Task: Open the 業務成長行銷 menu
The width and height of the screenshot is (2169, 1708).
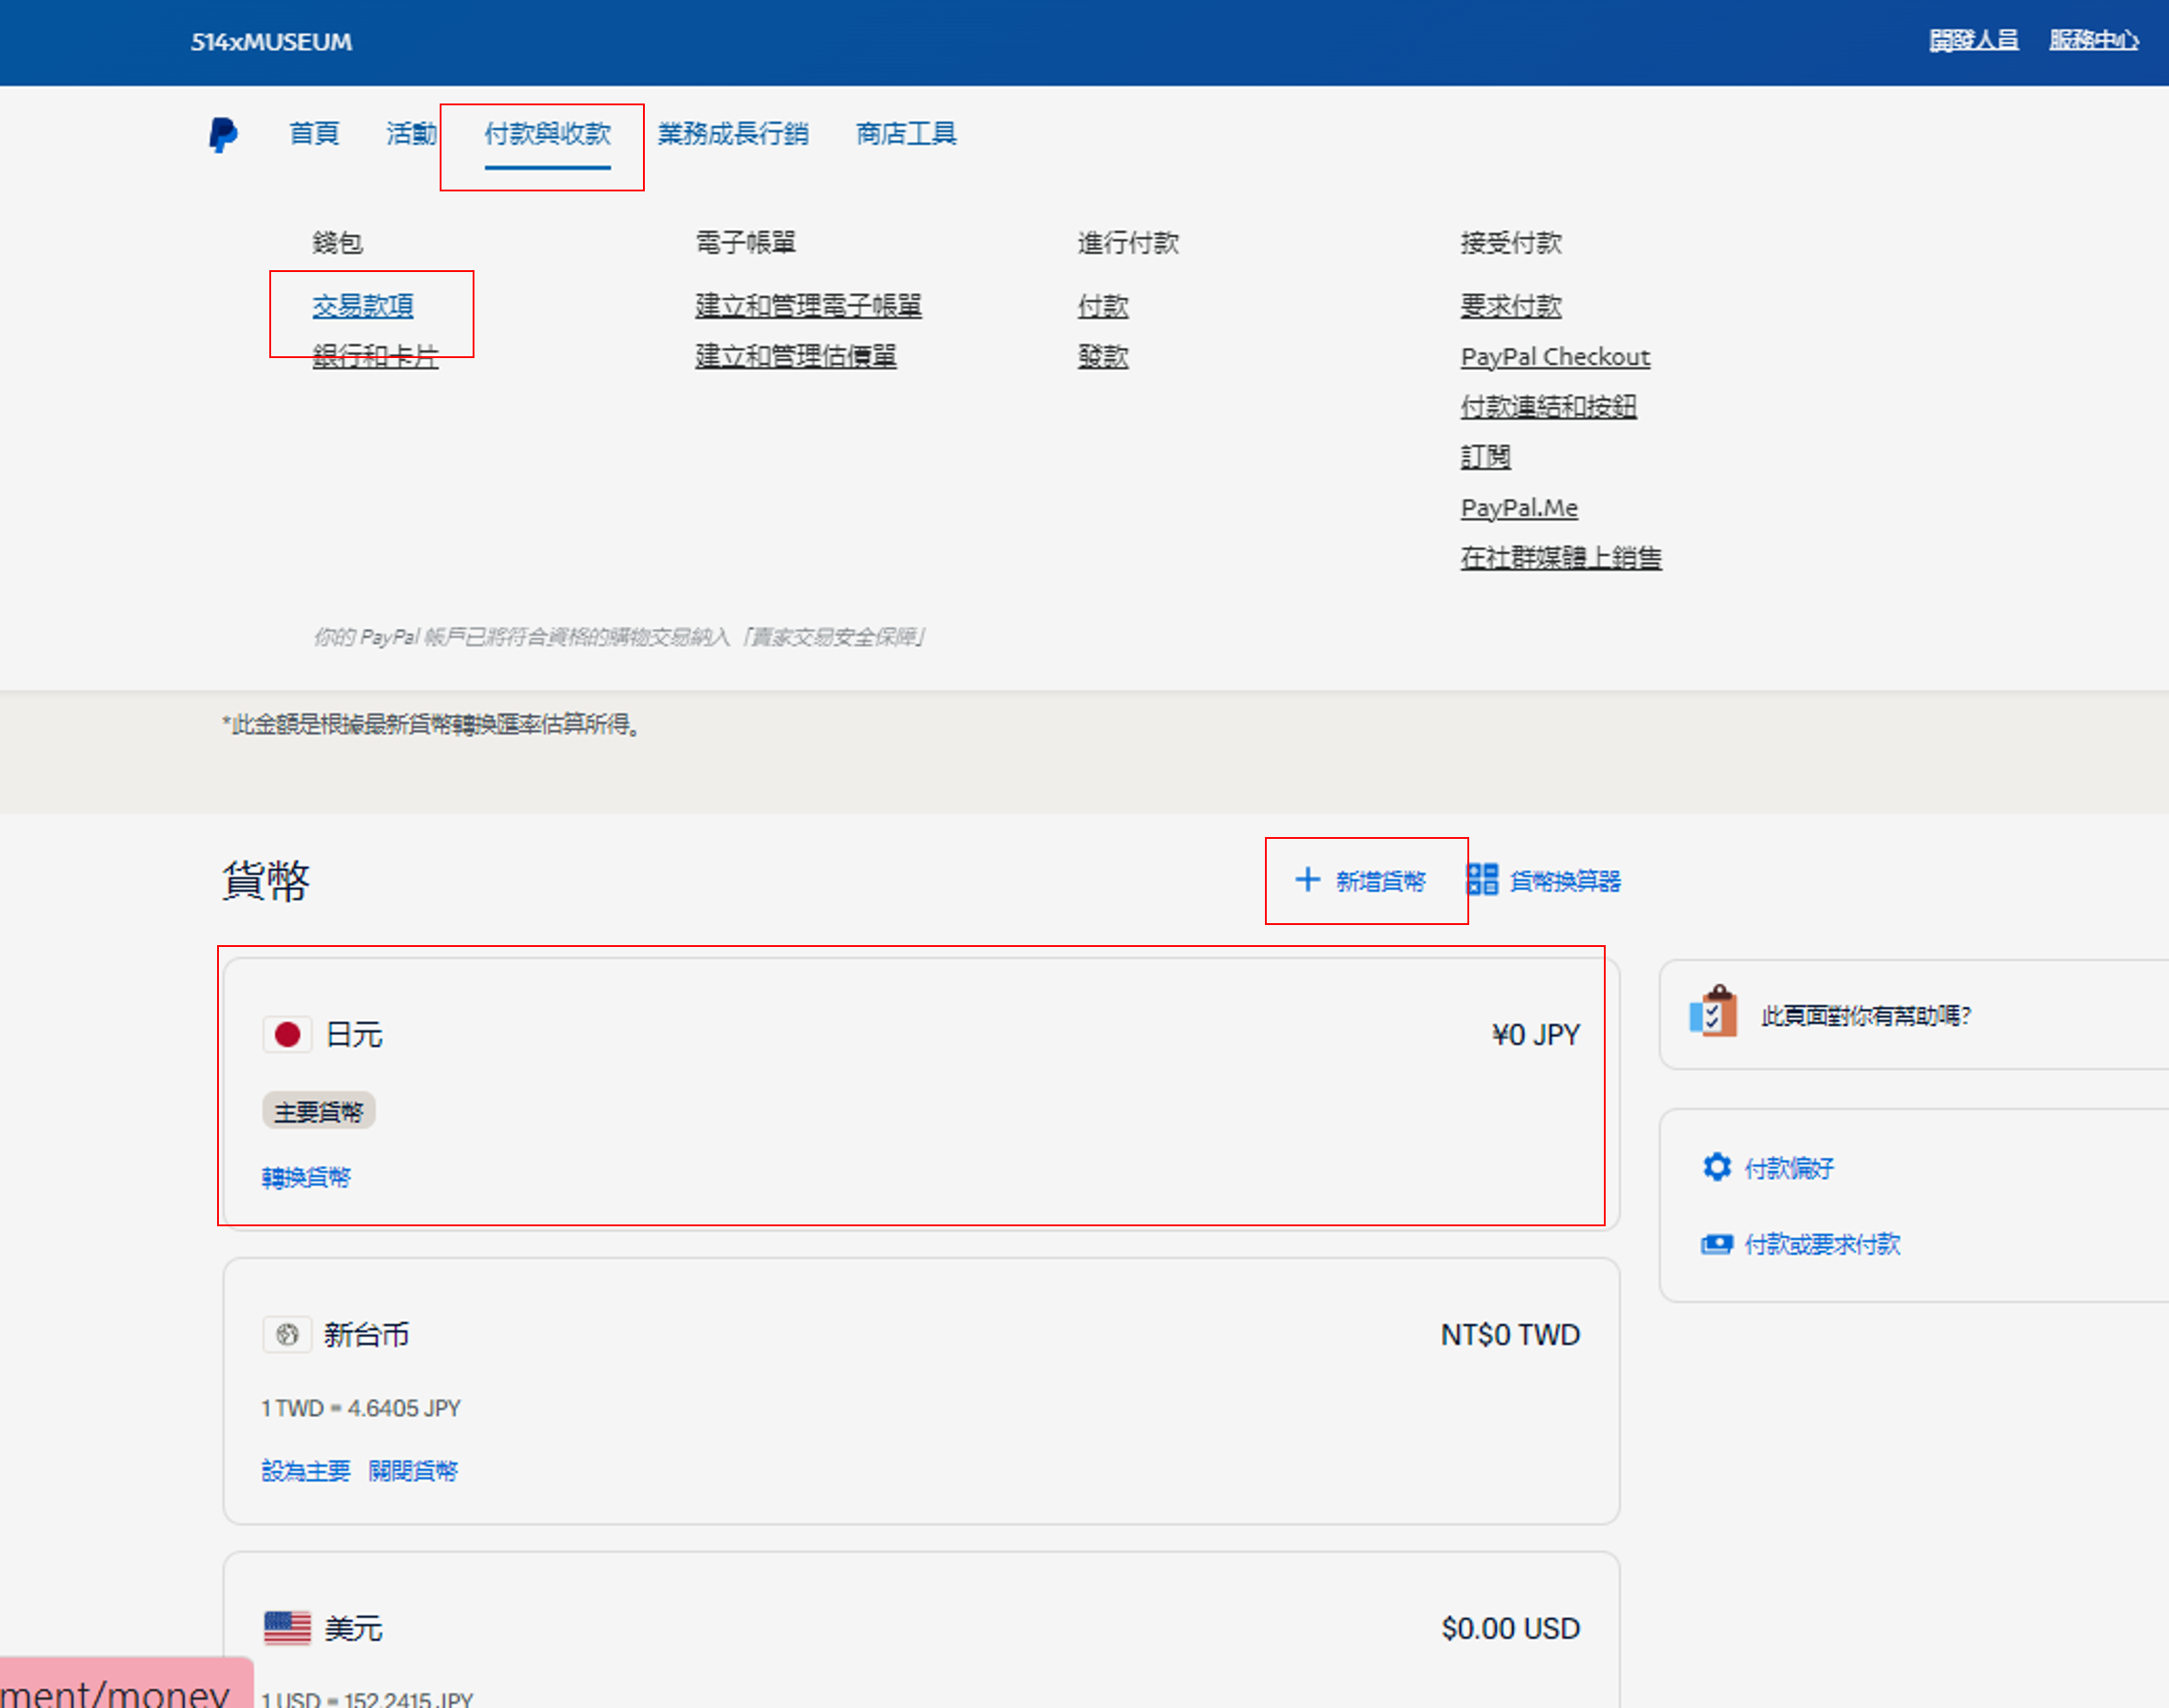Action: pos(735,133)
